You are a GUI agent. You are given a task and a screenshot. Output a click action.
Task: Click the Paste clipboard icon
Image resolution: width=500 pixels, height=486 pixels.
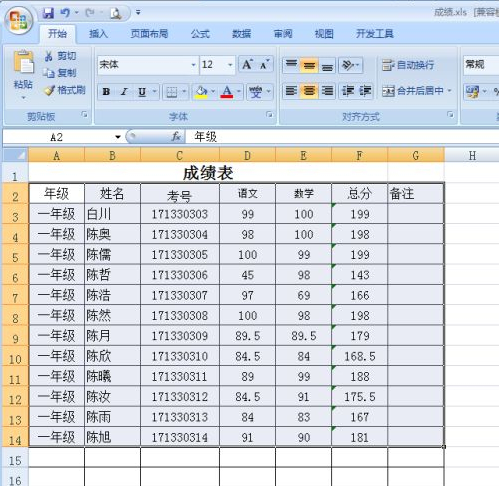(23, 62)
